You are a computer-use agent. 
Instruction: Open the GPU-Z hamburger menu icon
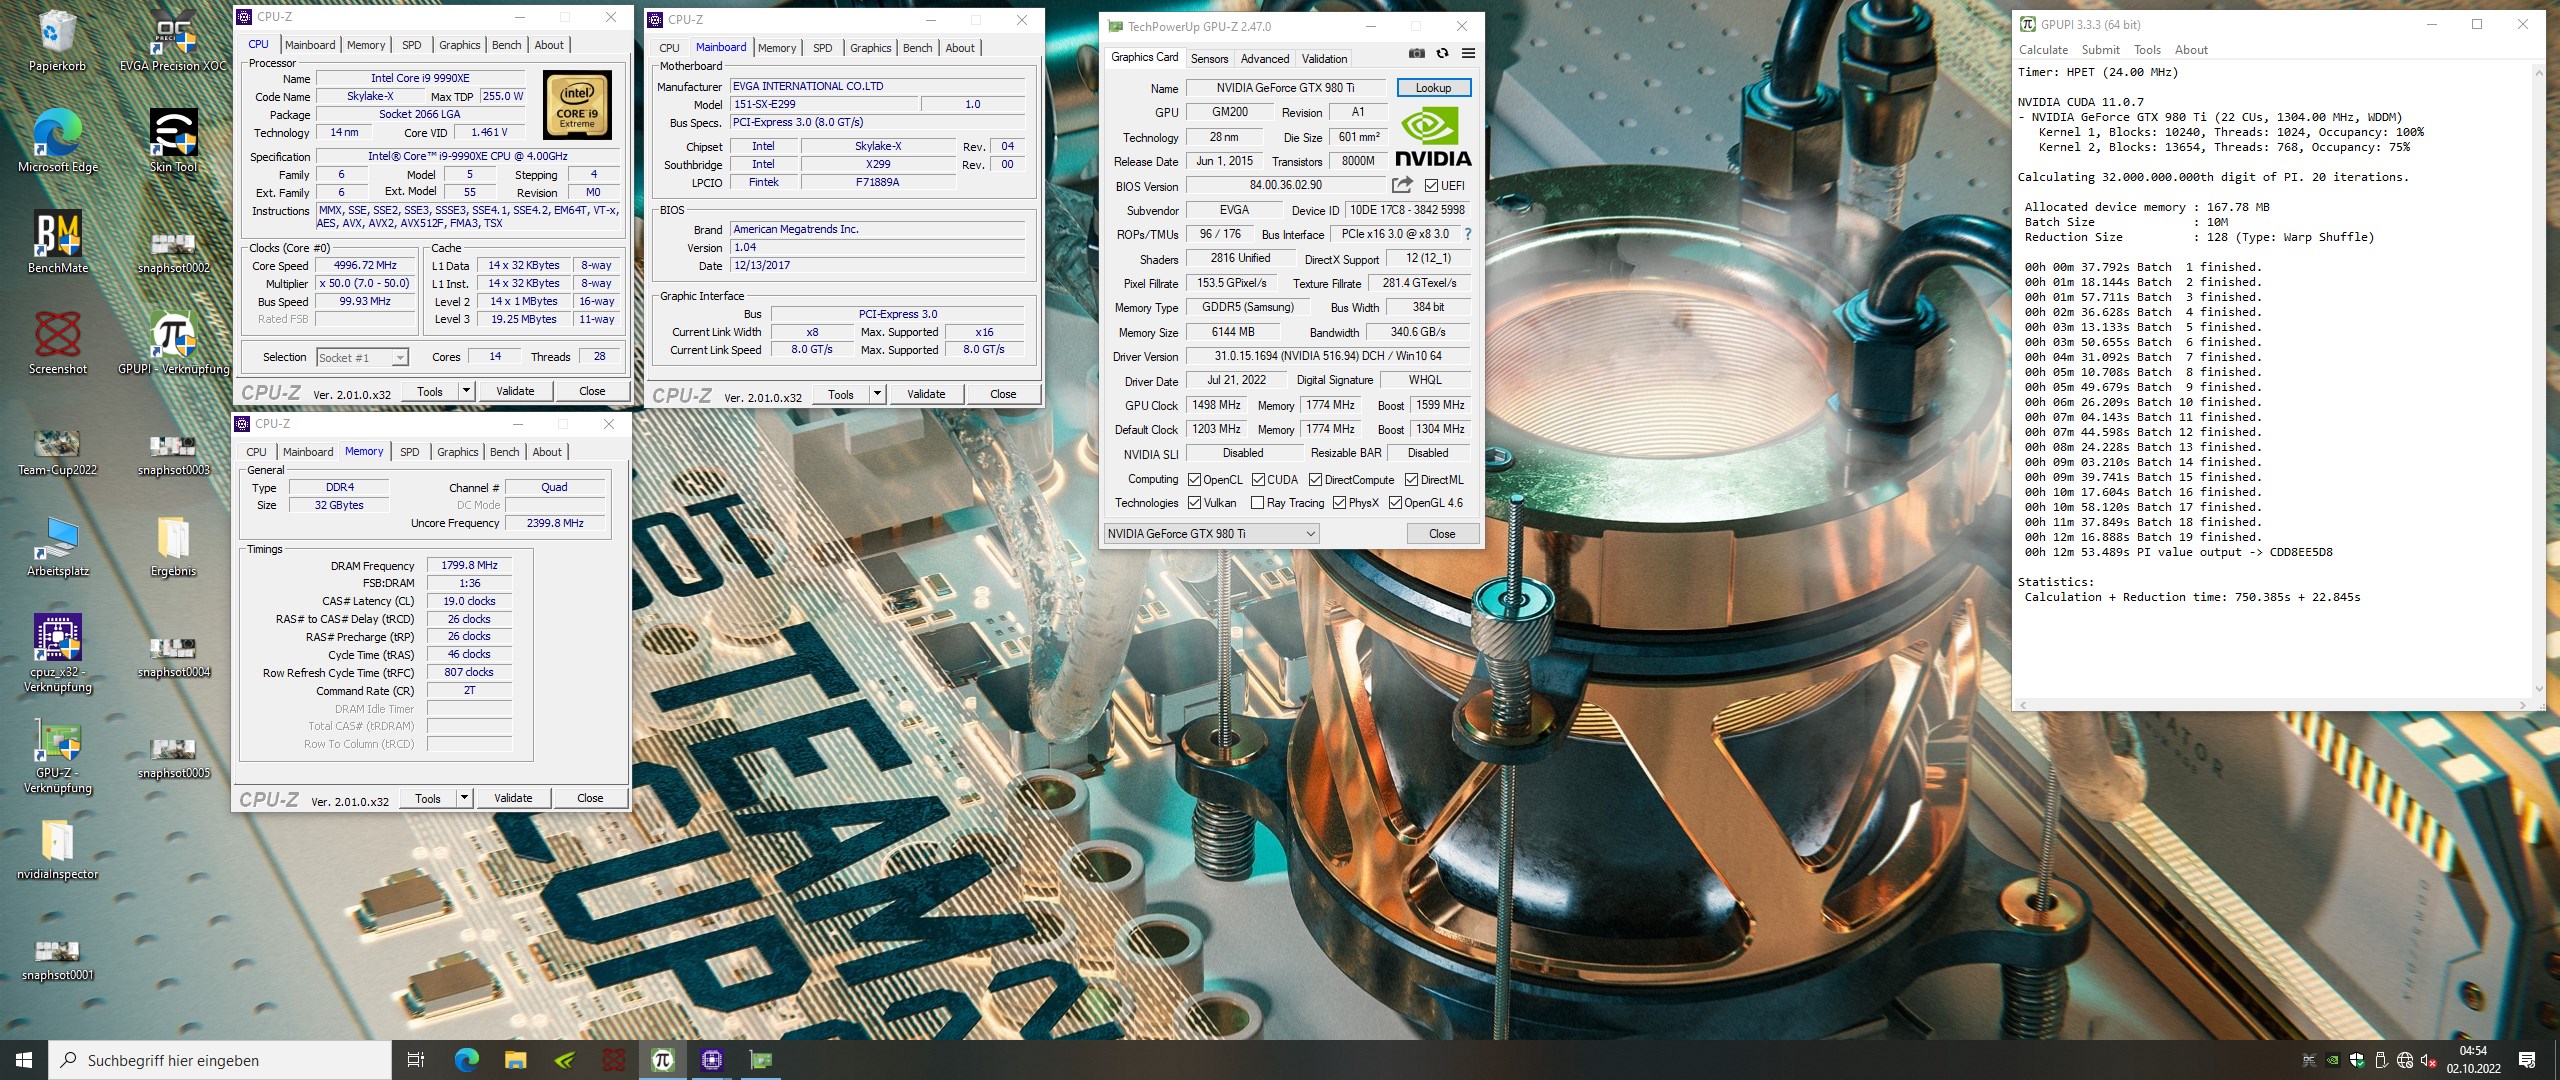pyautogui.click(x=1468, y=54)
